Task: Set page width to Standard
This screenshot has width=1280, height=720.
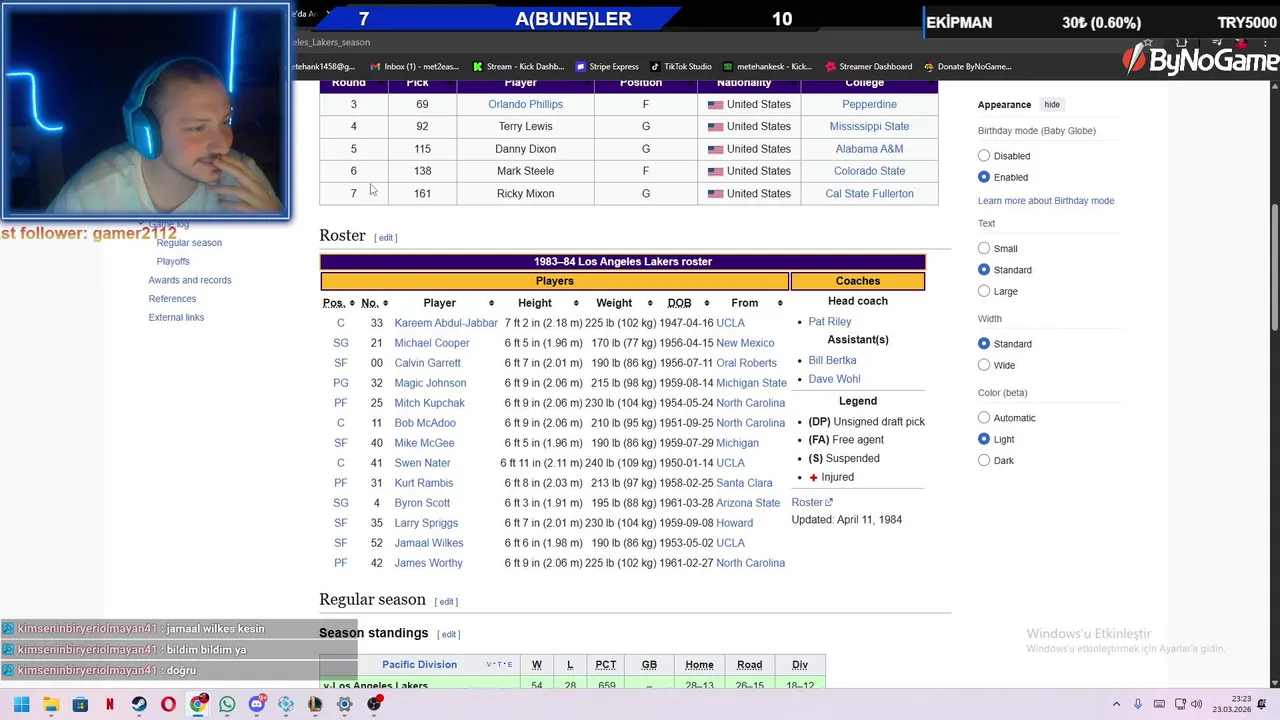Action: pos(984,344)
